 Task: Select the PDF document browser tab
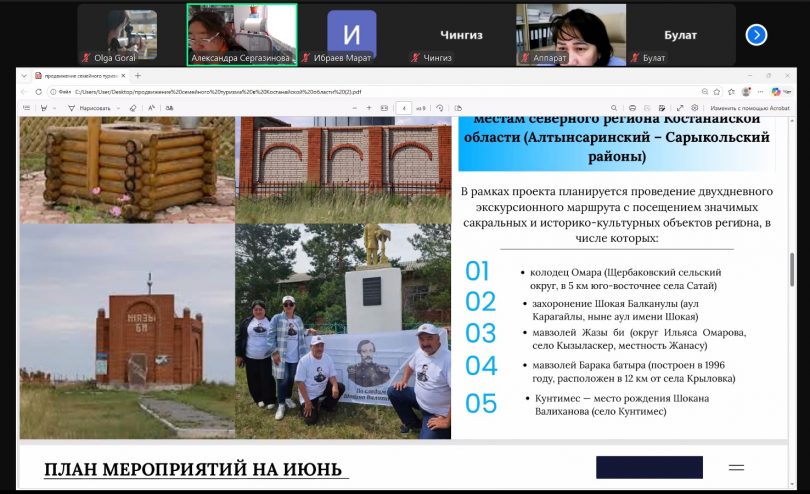tap(80, 75)
